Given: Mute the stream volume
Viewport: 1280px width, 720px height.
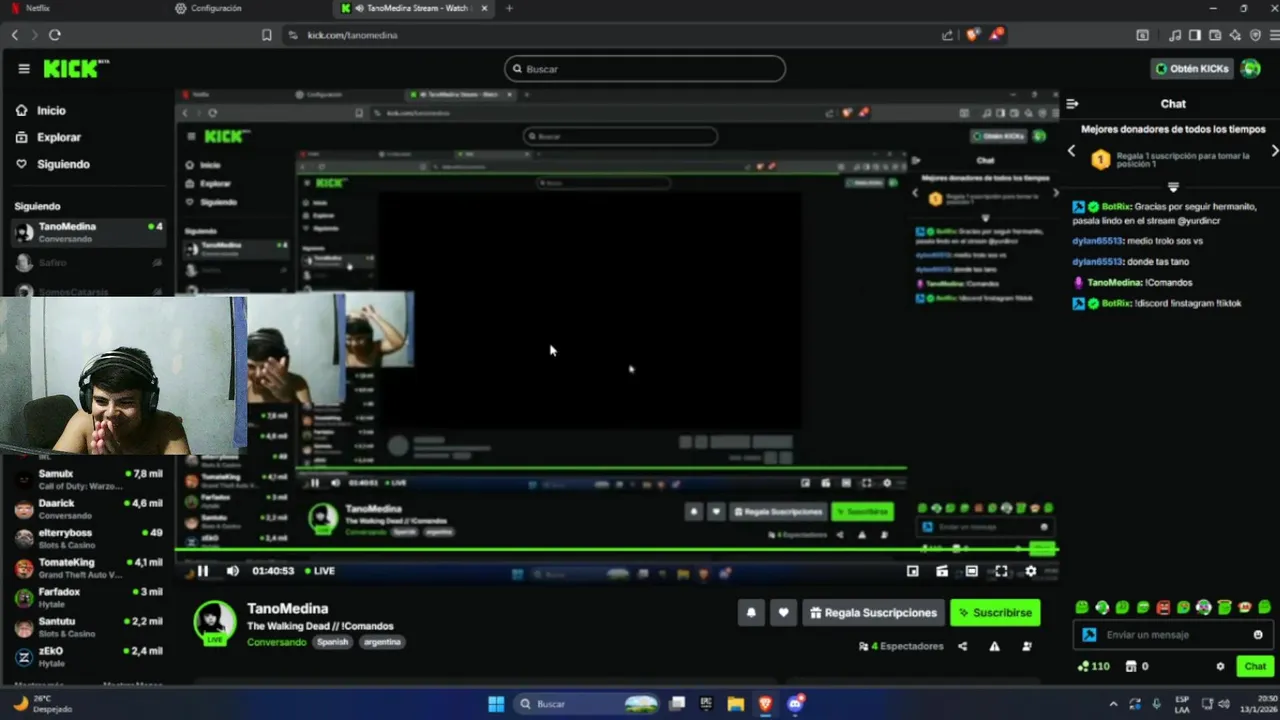Looking at the screenshot, I should tap(233, 571).
